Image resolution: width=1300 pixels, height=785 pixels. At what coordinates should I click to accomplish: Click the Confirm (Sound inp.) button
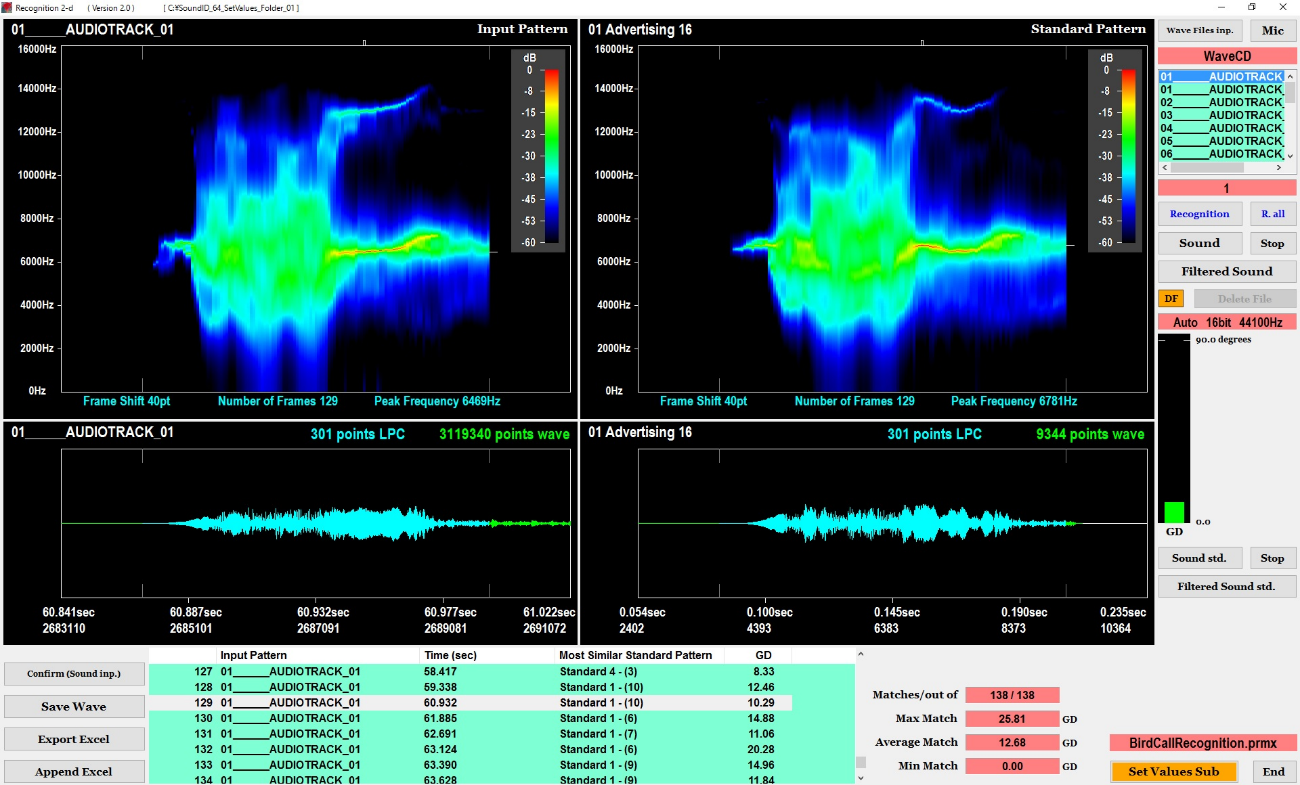[74, 674]
